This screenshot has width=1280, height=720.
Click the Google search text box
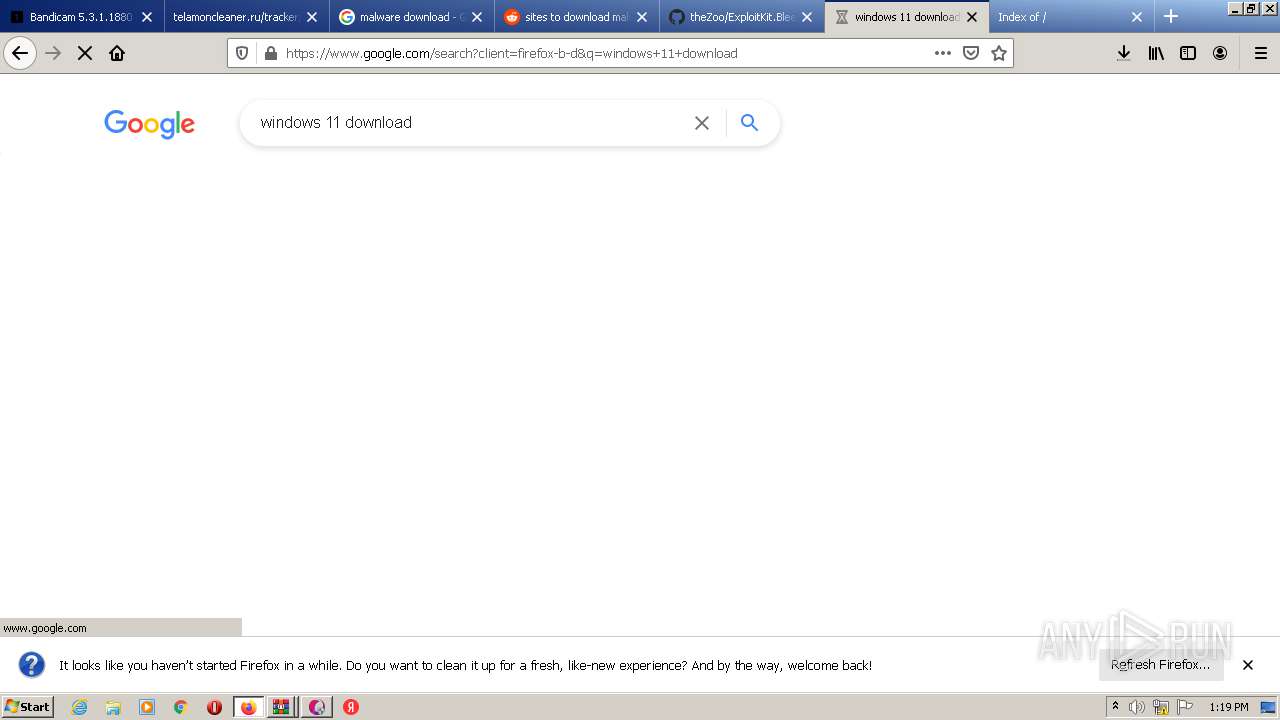point(470,123)
